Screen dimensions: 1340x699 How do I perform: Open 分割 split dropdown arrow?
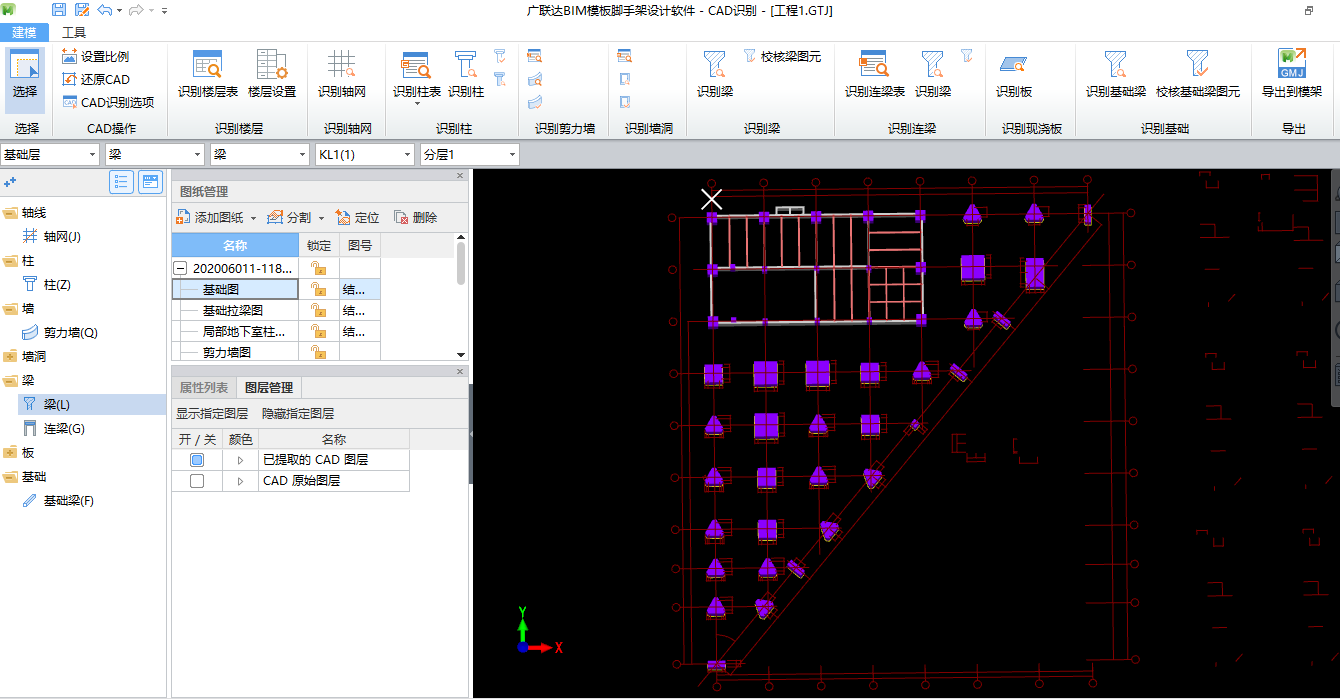click(321, 218)
